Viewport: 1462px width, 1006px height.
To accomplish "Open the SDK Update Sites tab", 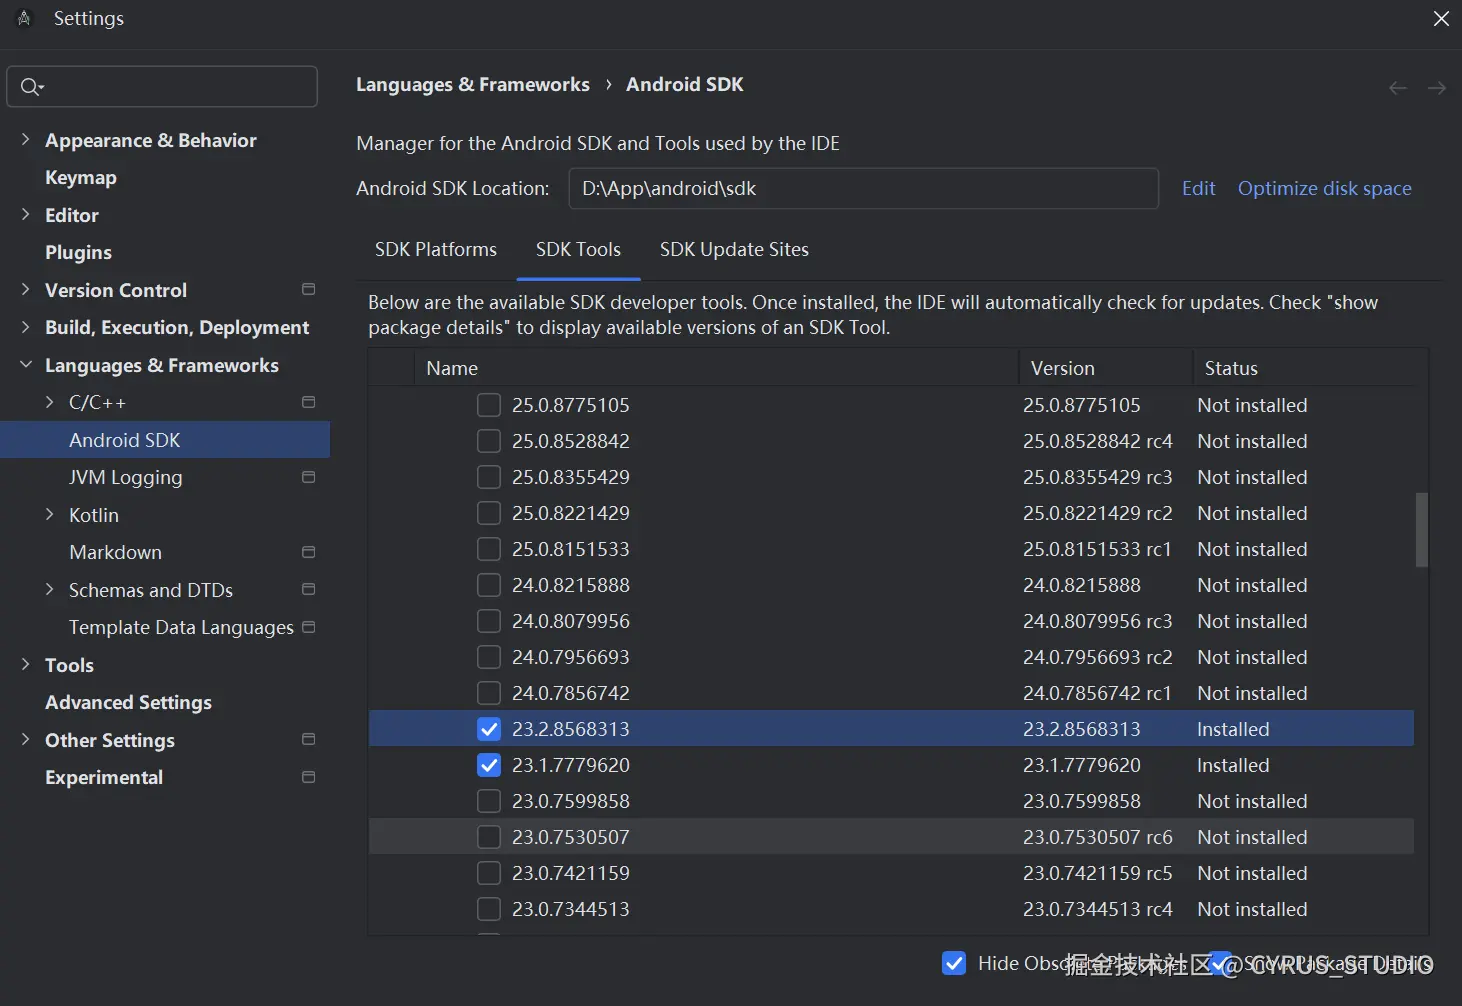I will pyautogui.click(x=734, y=249).
